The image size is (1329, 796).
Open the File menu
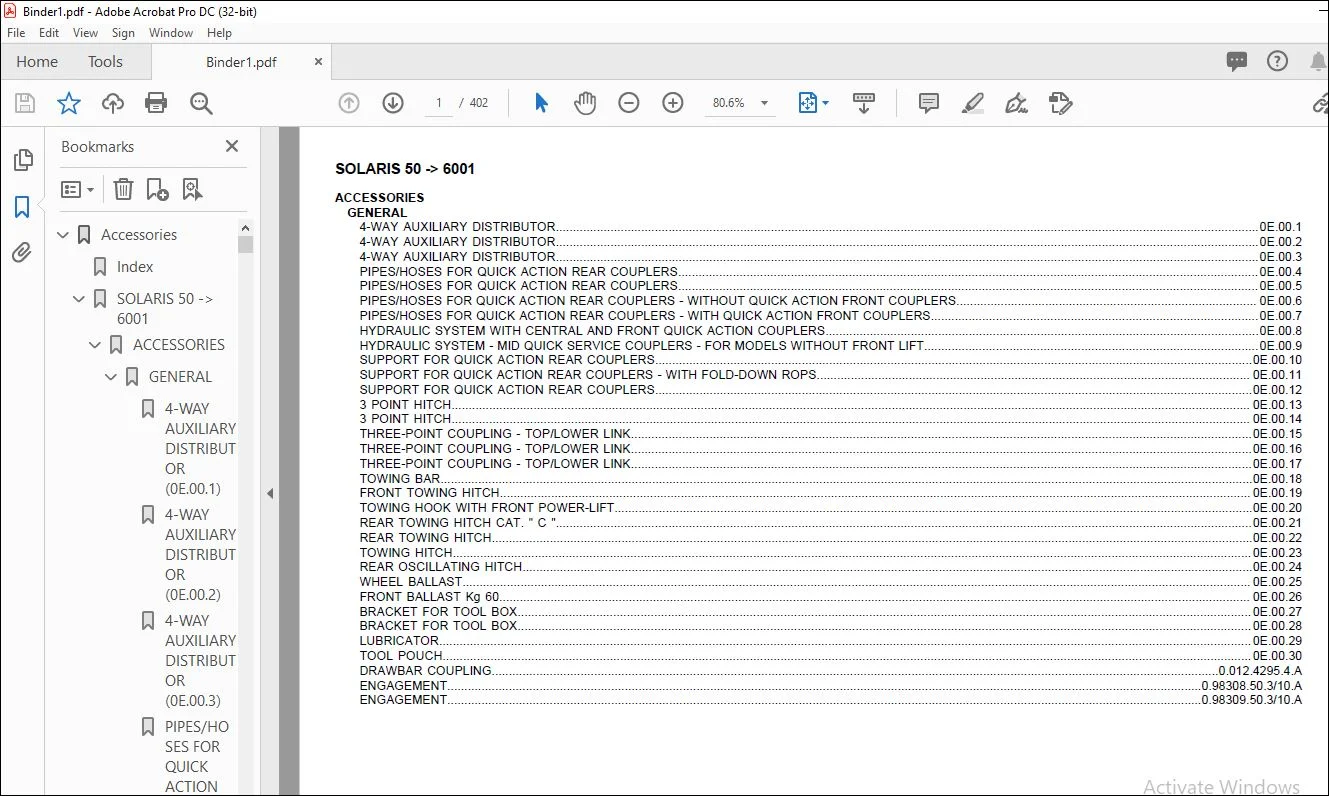[x=16, y=33]
